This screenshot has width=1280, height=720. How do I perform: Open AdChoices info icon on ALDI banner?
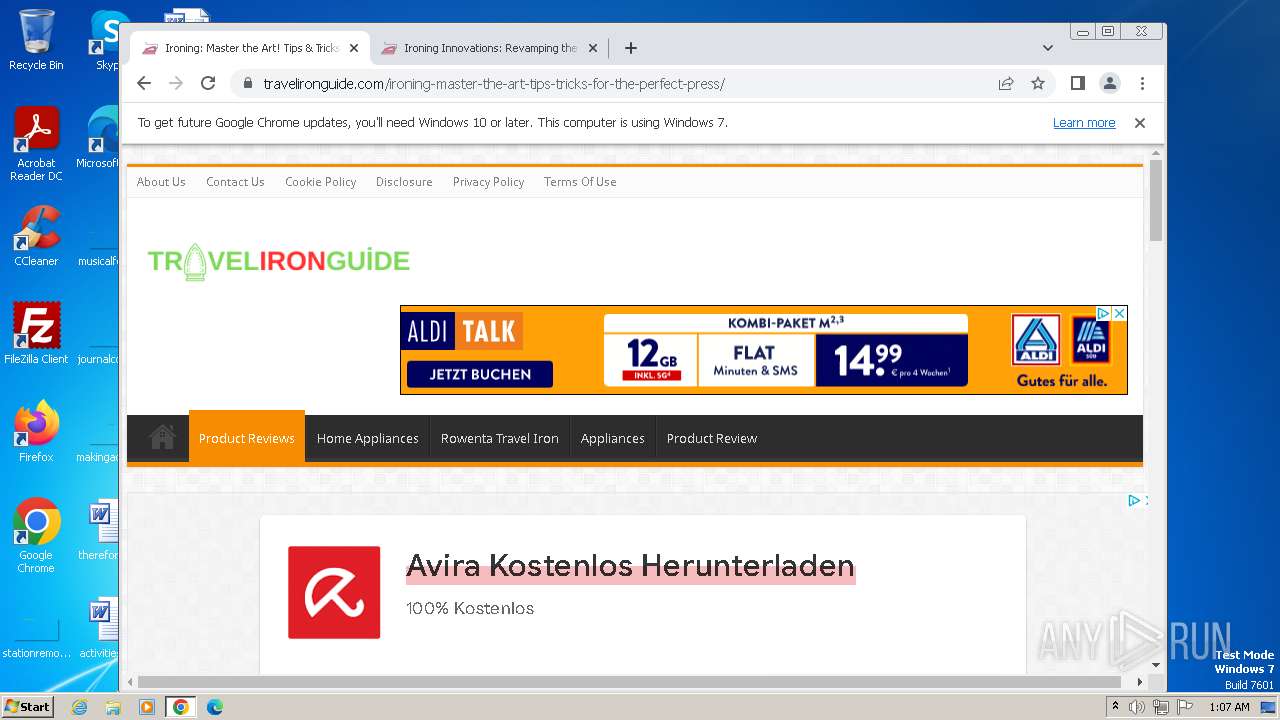point(1104,313)
